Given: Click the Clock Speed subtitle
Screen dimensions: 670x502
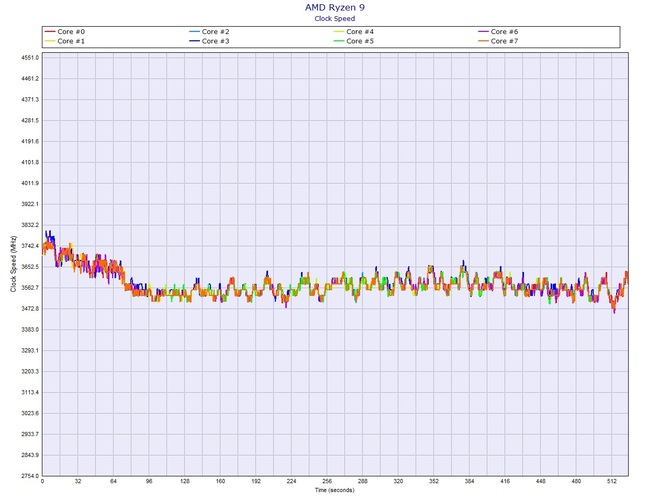Looking at the screenshot, I should pos(335,18).
